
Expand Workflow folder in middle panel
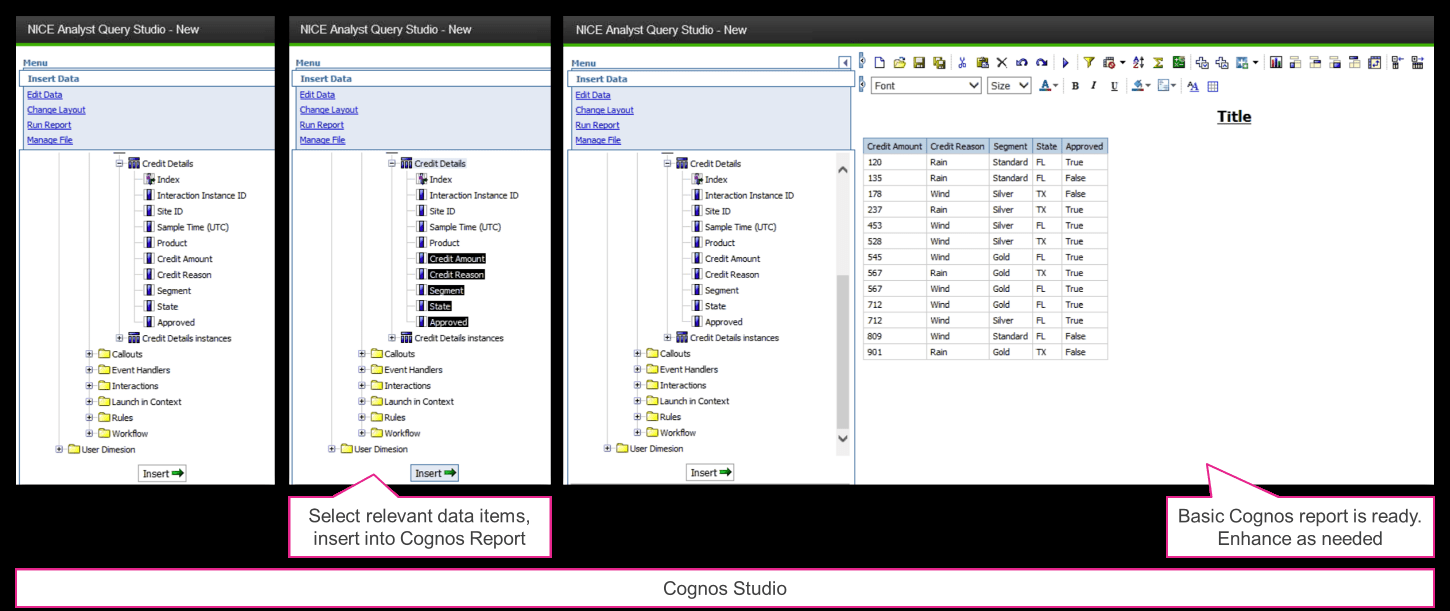(362, 433)
